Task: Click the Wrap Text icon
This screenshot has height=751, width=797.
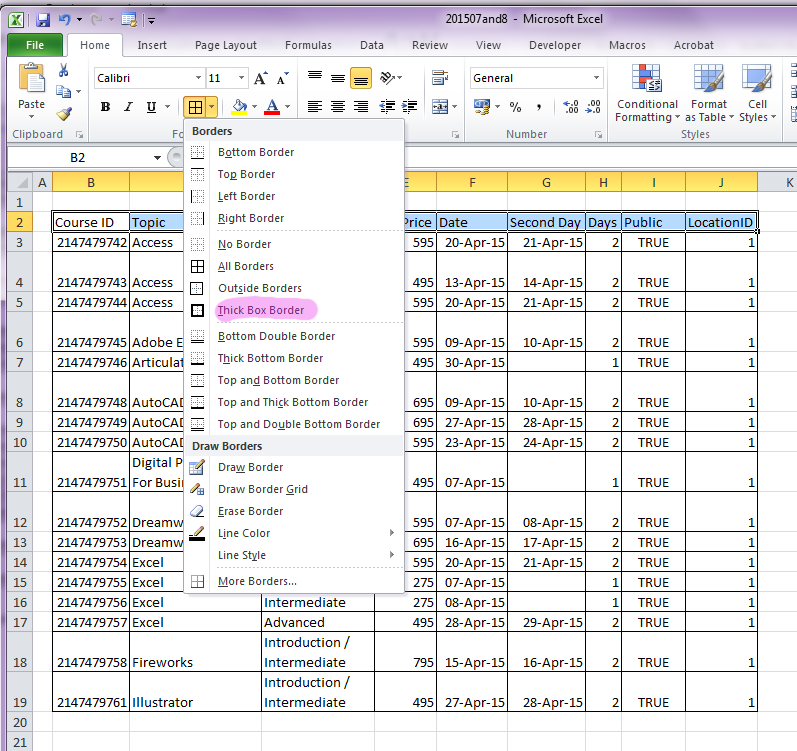Action: pyautogui.click(x=440, y=78)
